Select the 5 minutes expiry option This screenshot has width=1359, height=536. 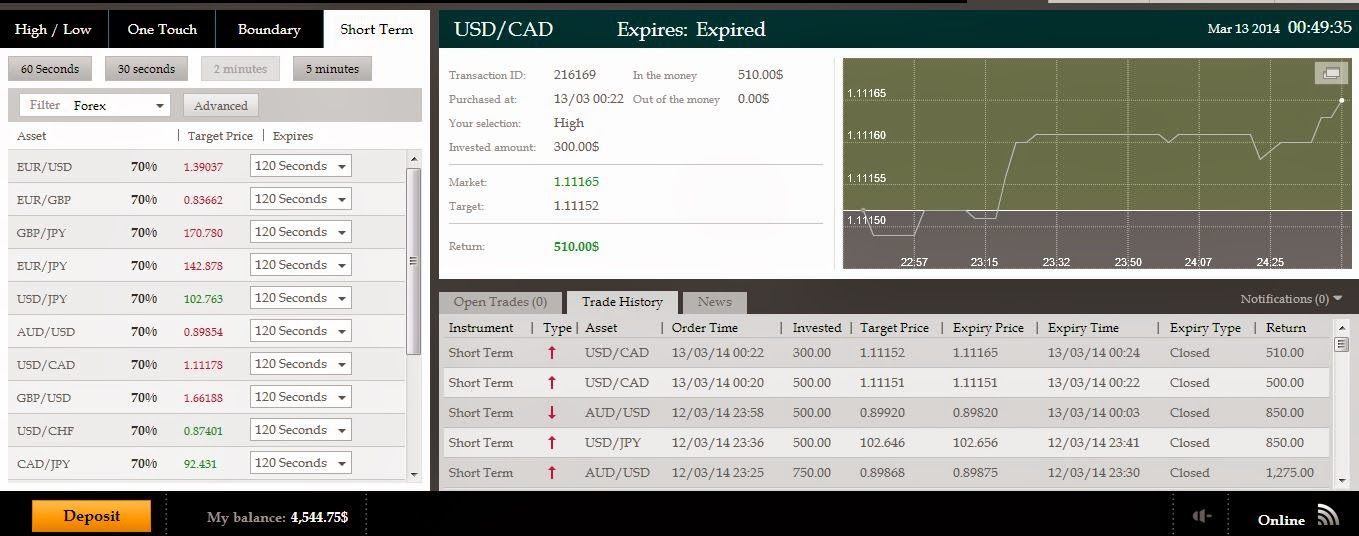tap(332, 69)
